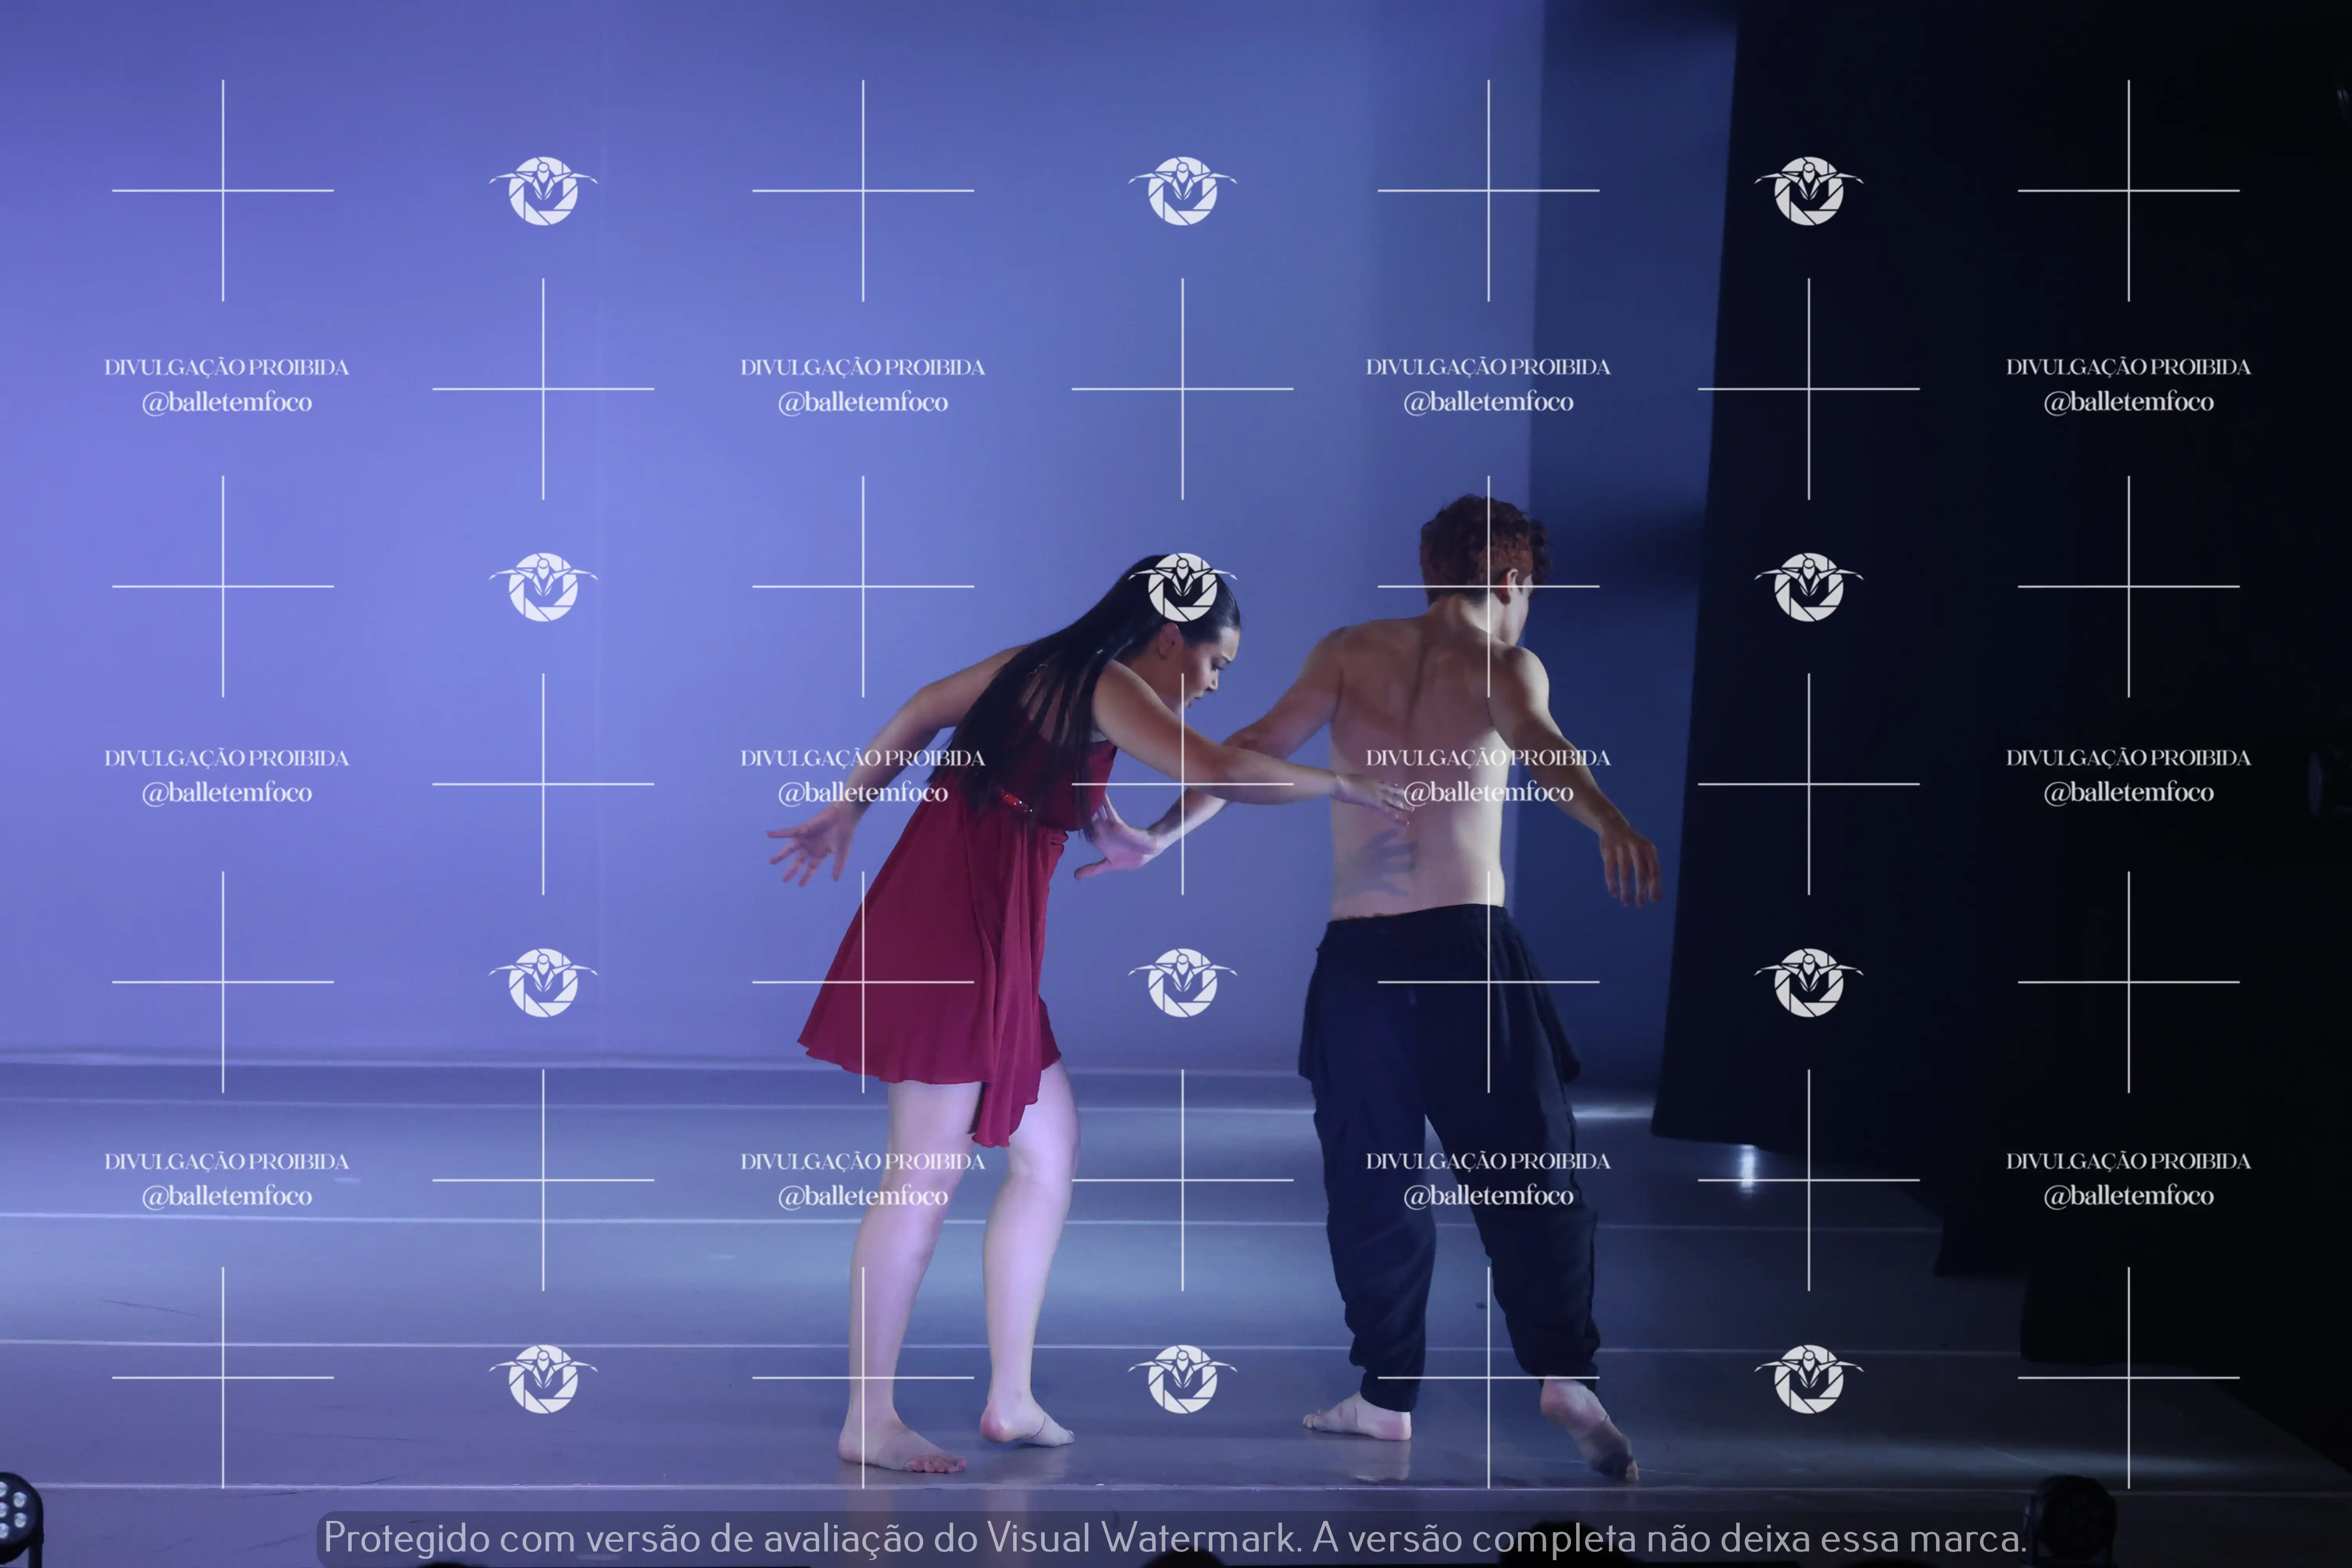Click the top-left camera logo watermark
This screenshot has width=2352, height=1568.
[543, 190]
